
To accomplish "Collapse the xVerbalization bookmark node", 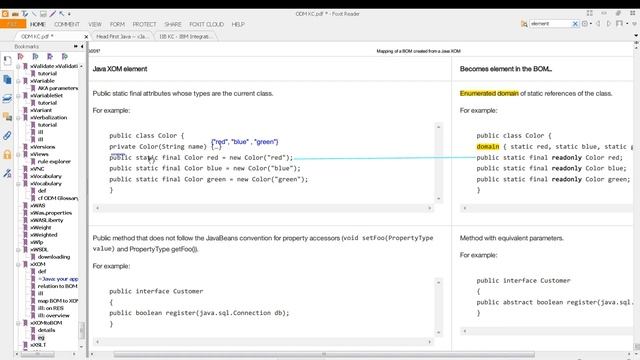I will point(18,118).
